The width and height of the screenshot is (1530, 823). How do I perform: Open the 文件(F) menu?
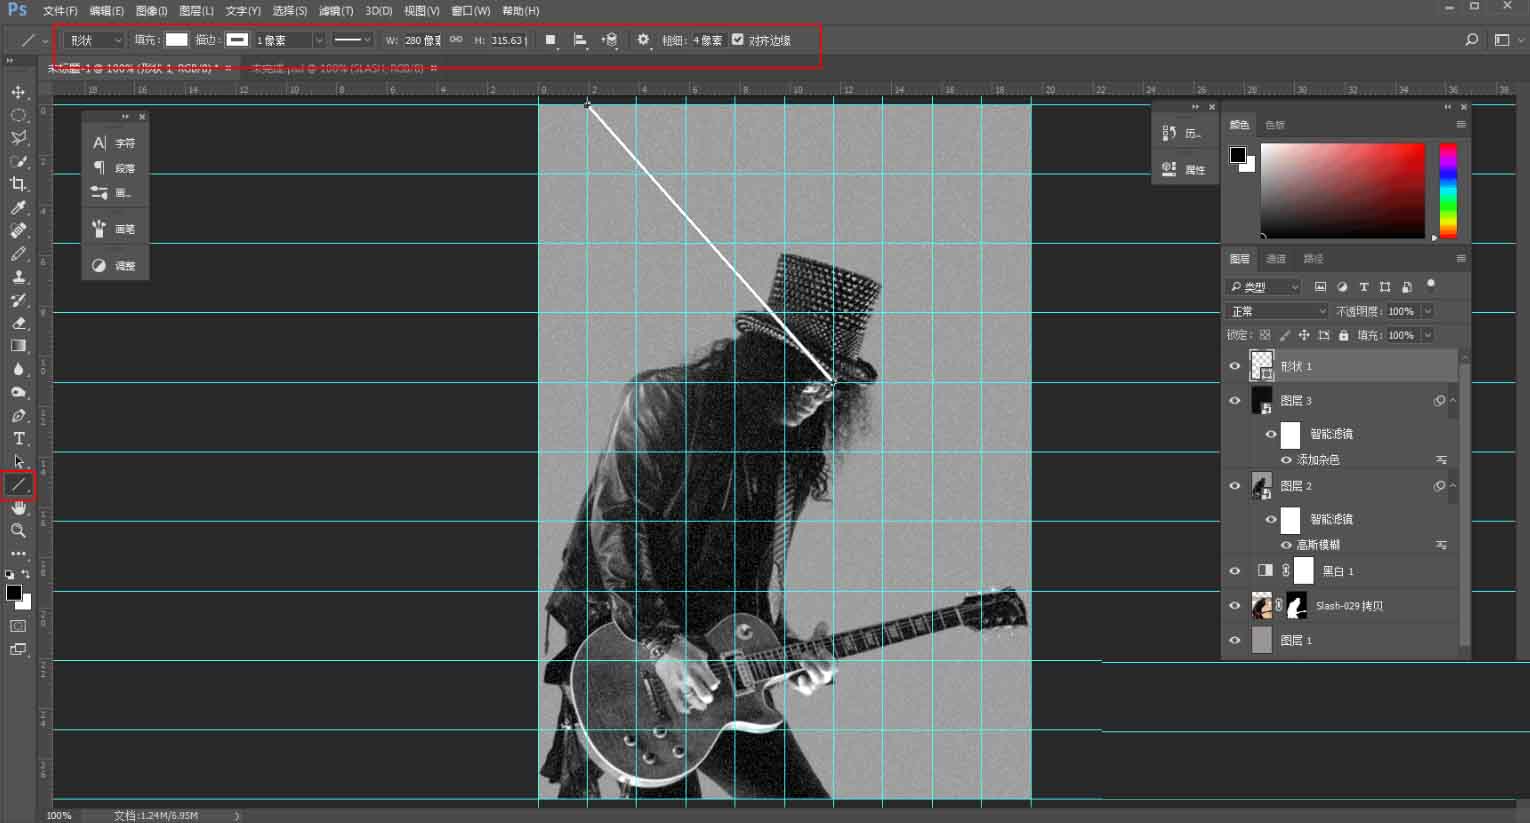60,11
